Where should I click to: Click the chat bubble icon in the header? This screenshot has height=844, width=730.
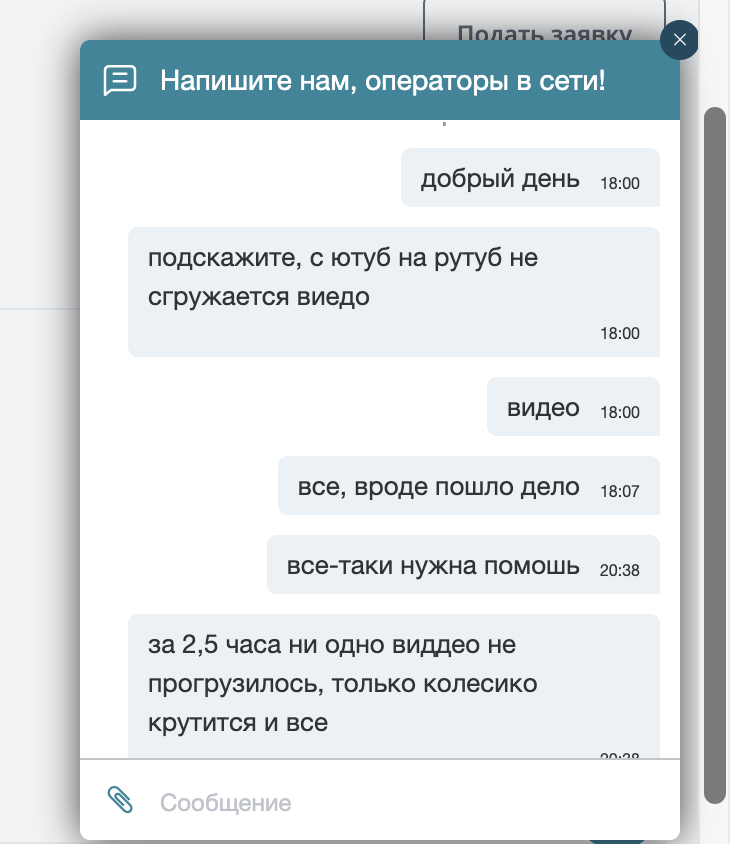coord(120,80)
